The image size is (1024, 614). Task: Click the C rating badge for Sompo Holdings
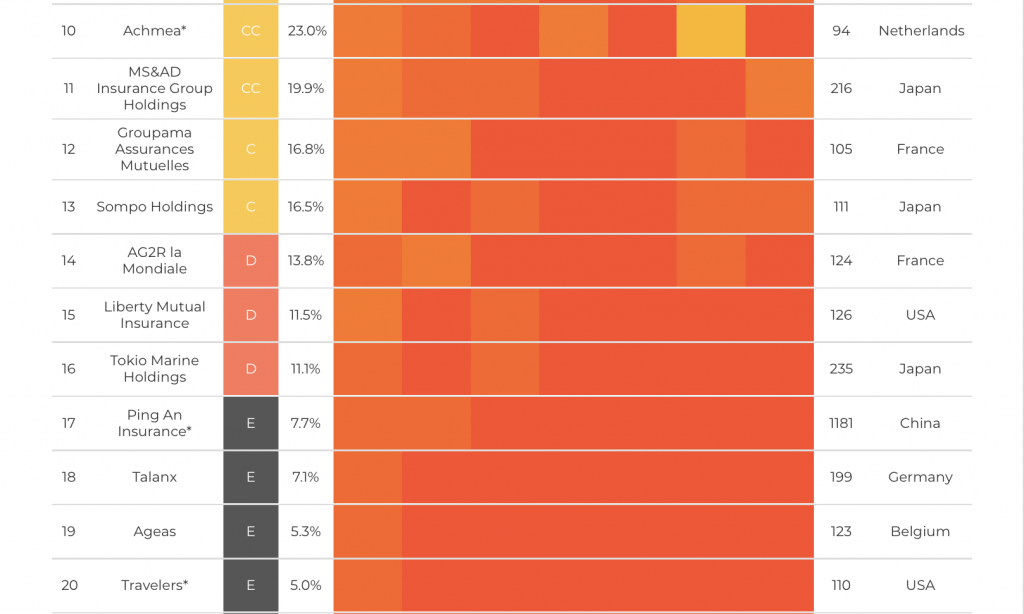tap(251, 207)
